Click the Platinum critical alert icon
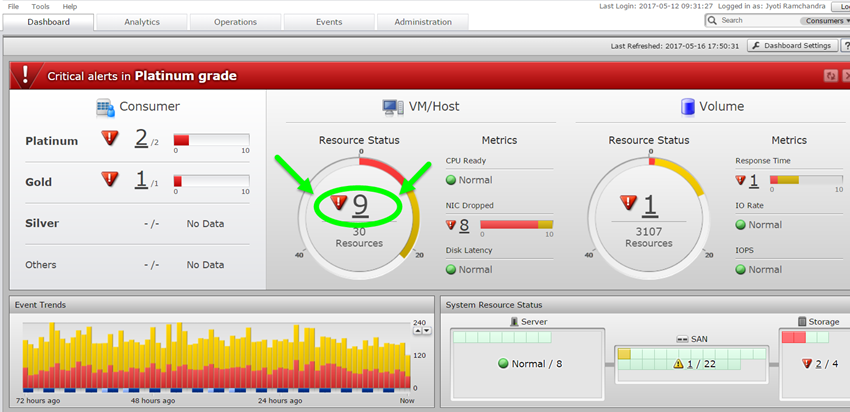The height and width of the screenshot is (412, 850). pos(110,138)
